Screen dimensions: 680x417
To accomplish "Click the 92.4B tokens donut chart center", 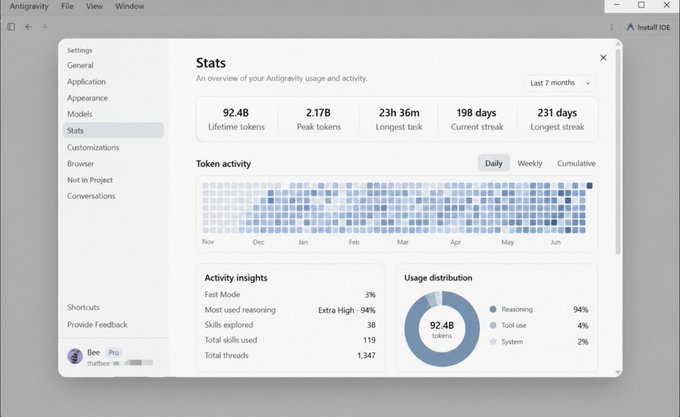I will (442, 329).
